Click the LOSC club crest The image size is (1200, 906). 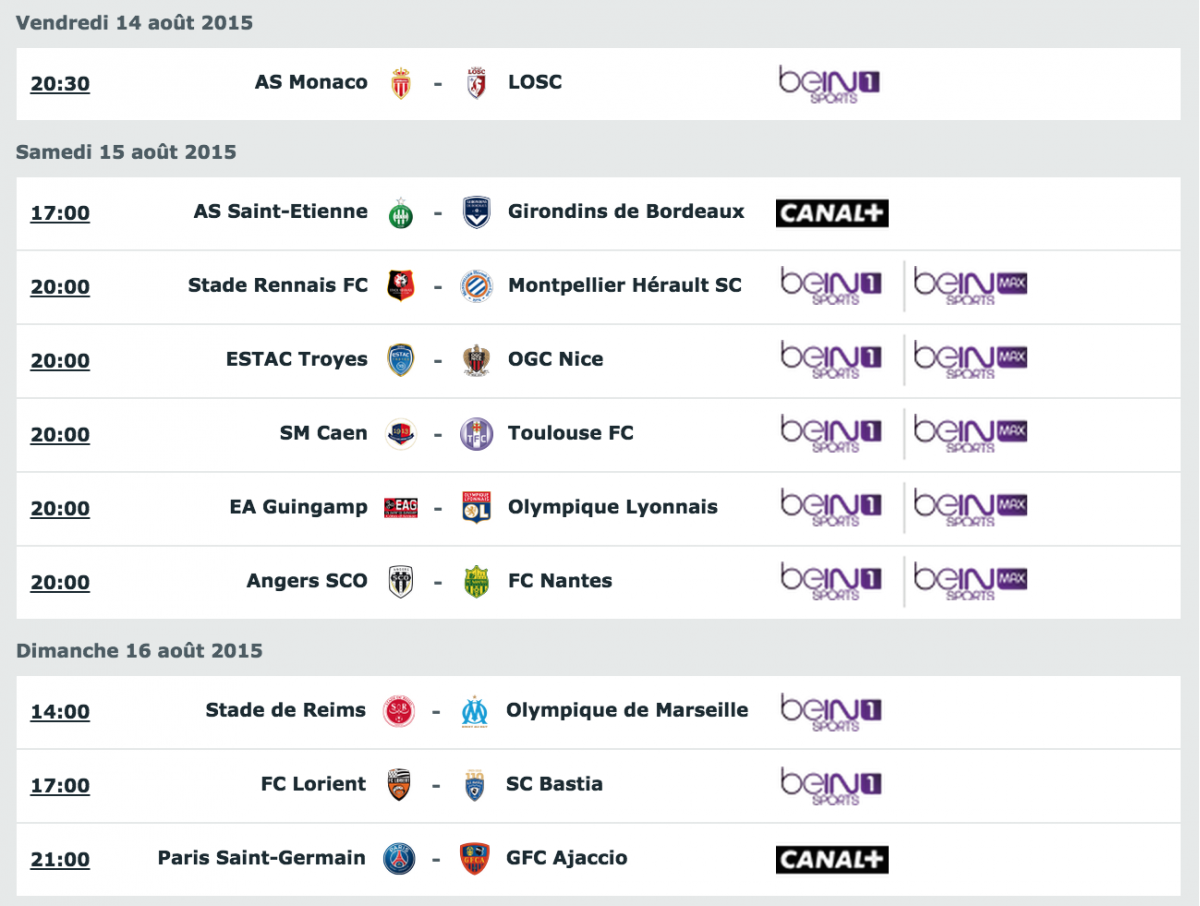pos(476,83)
